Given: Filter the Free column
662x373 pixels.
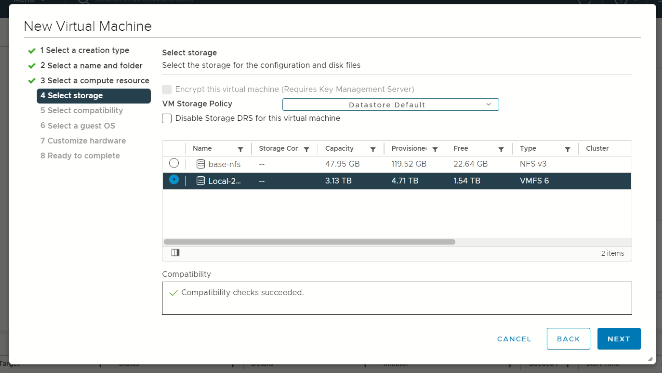Looking at the screenshot, I should point(501,149).
